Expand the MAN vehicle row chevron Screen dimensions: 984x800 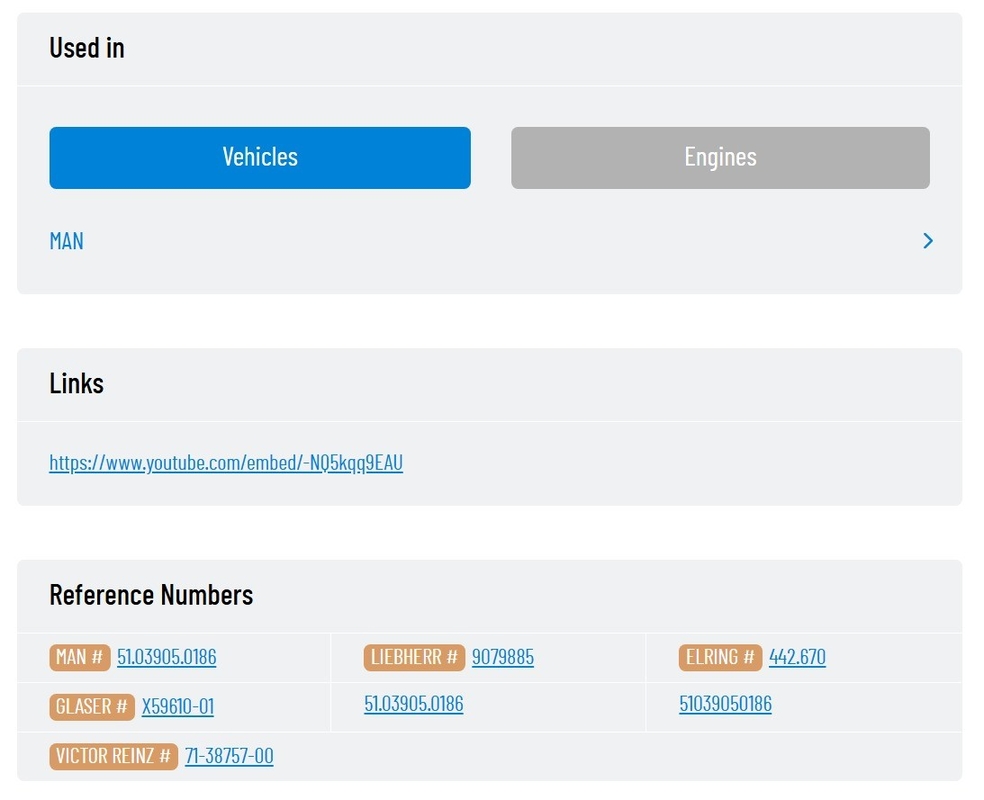[x=928, y=241]
